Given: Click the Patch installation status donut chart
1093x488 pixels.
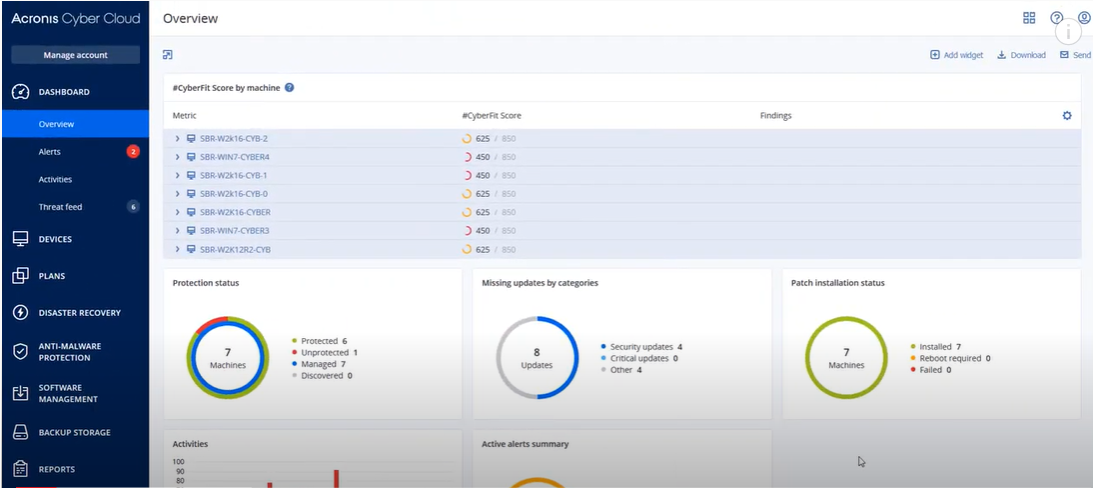Looking at the screenshot, I should pos(846,358).
